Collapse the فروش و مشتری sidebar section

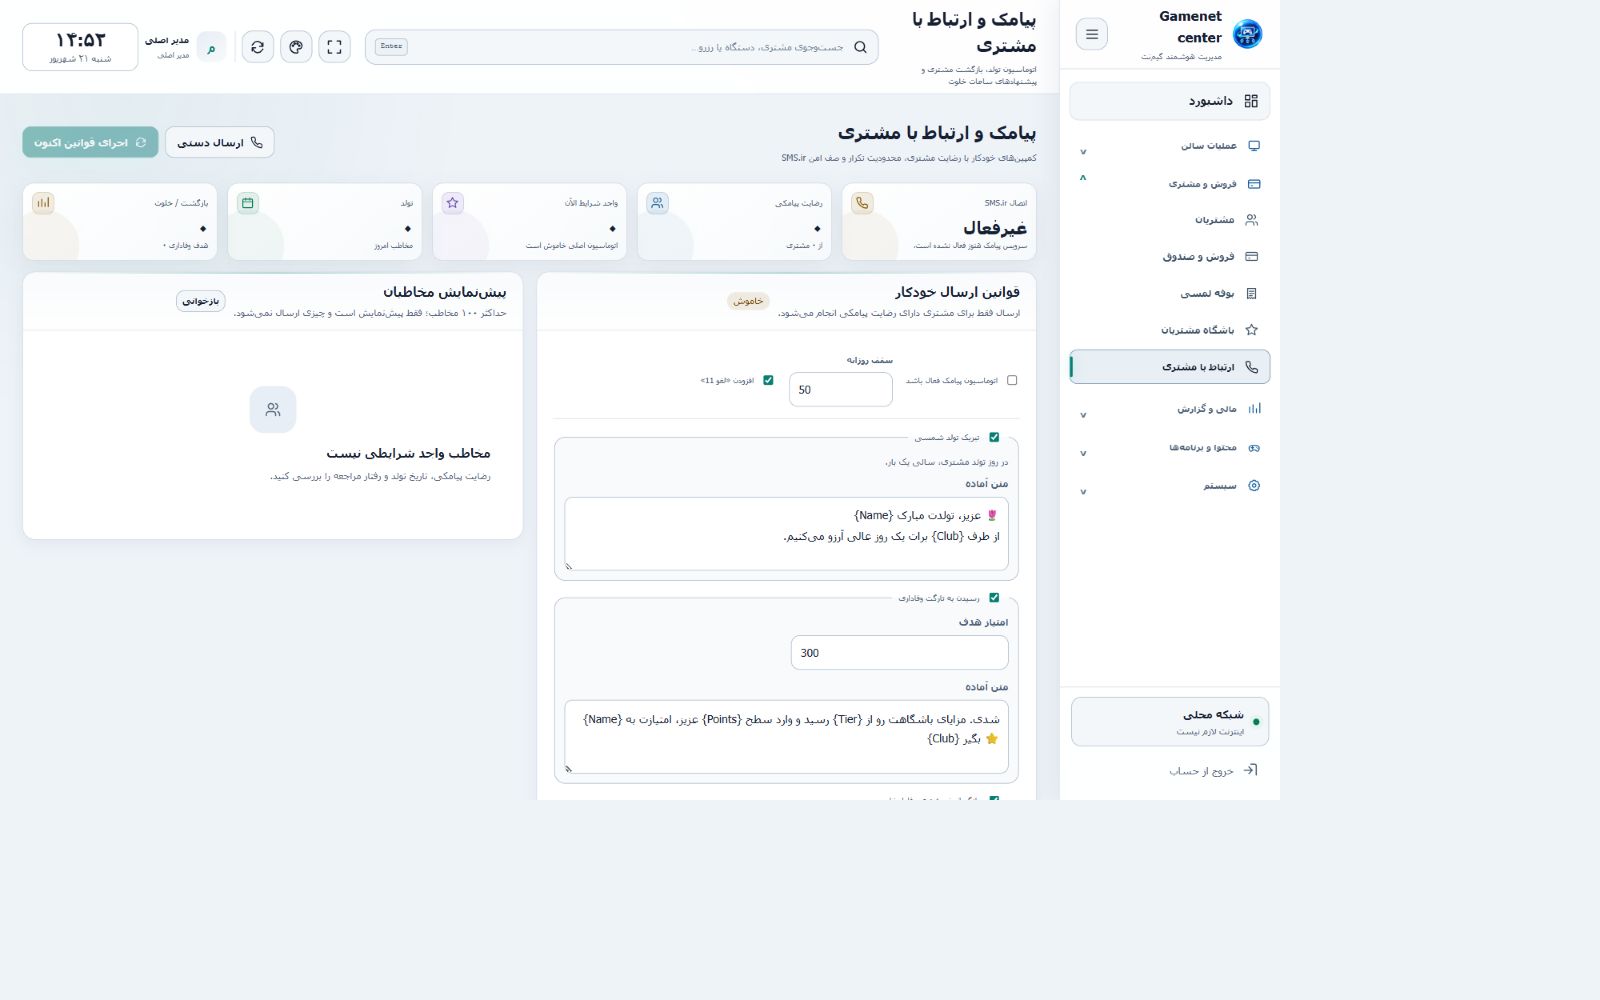tap(1170, 184)
